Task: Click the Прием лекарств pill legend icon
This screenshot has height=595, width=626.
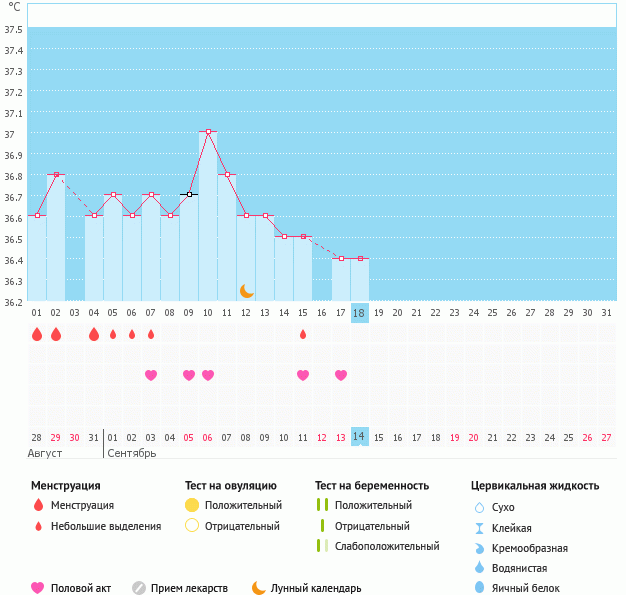Action: 139,588
